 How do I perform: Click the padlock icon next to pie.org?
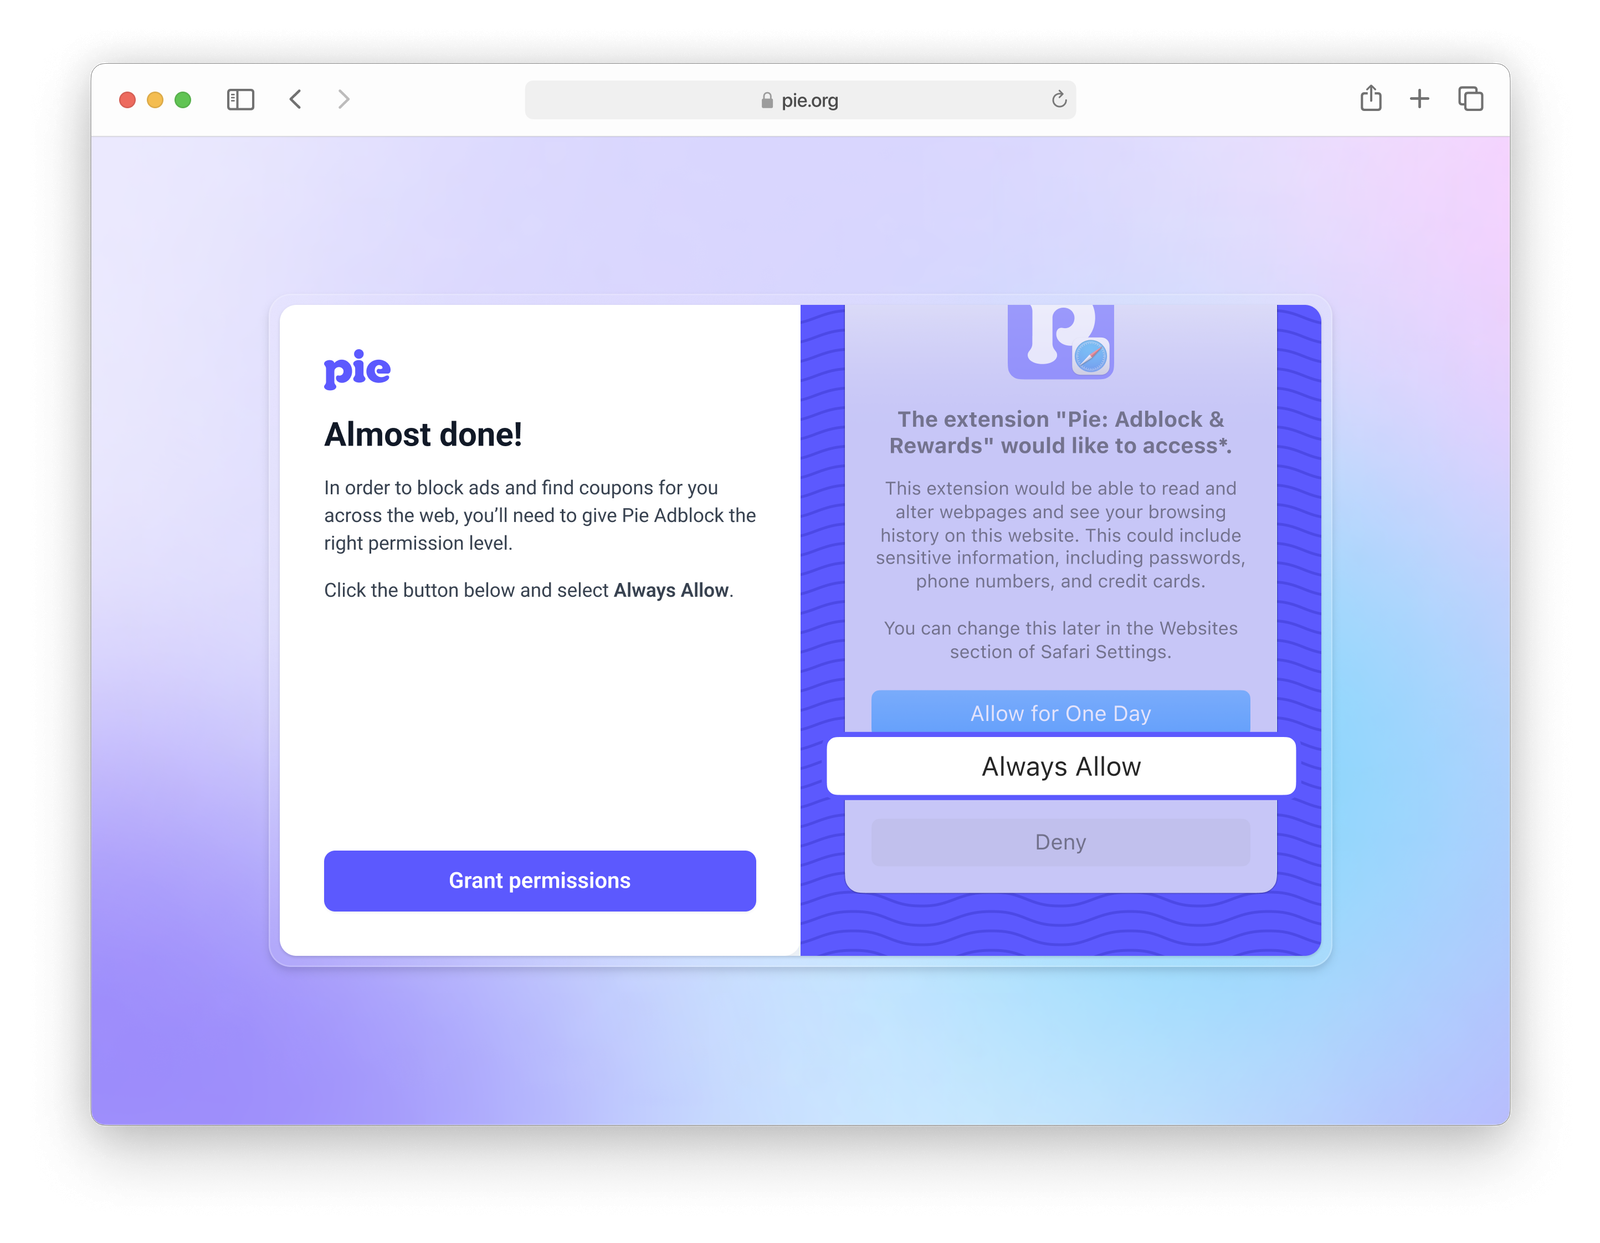765,100
